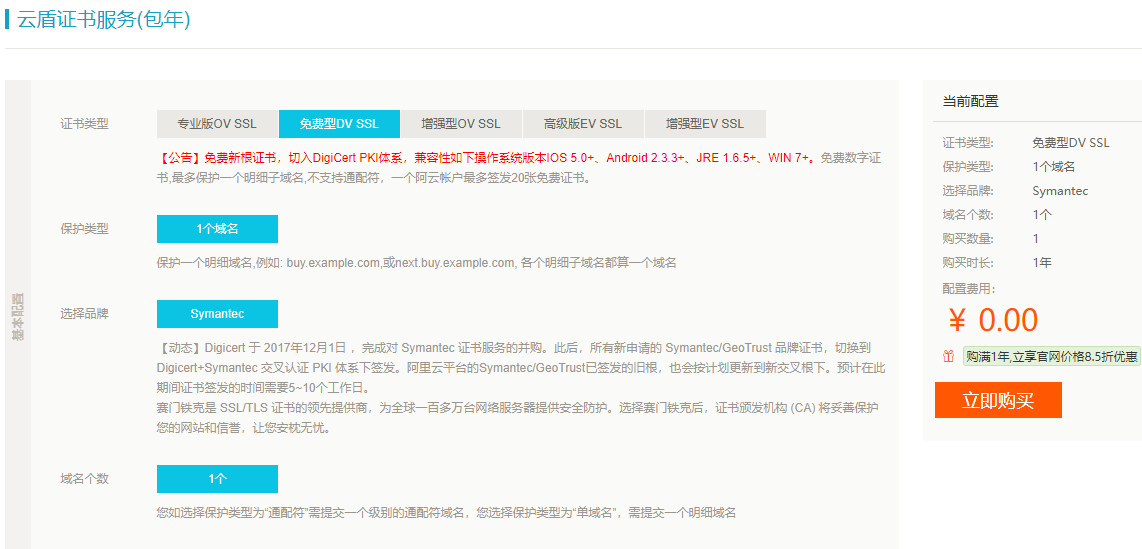1142x549 pixels.
Task: Click the 云盾证书服务(包年) page title
Action: [x=104, y=19]
